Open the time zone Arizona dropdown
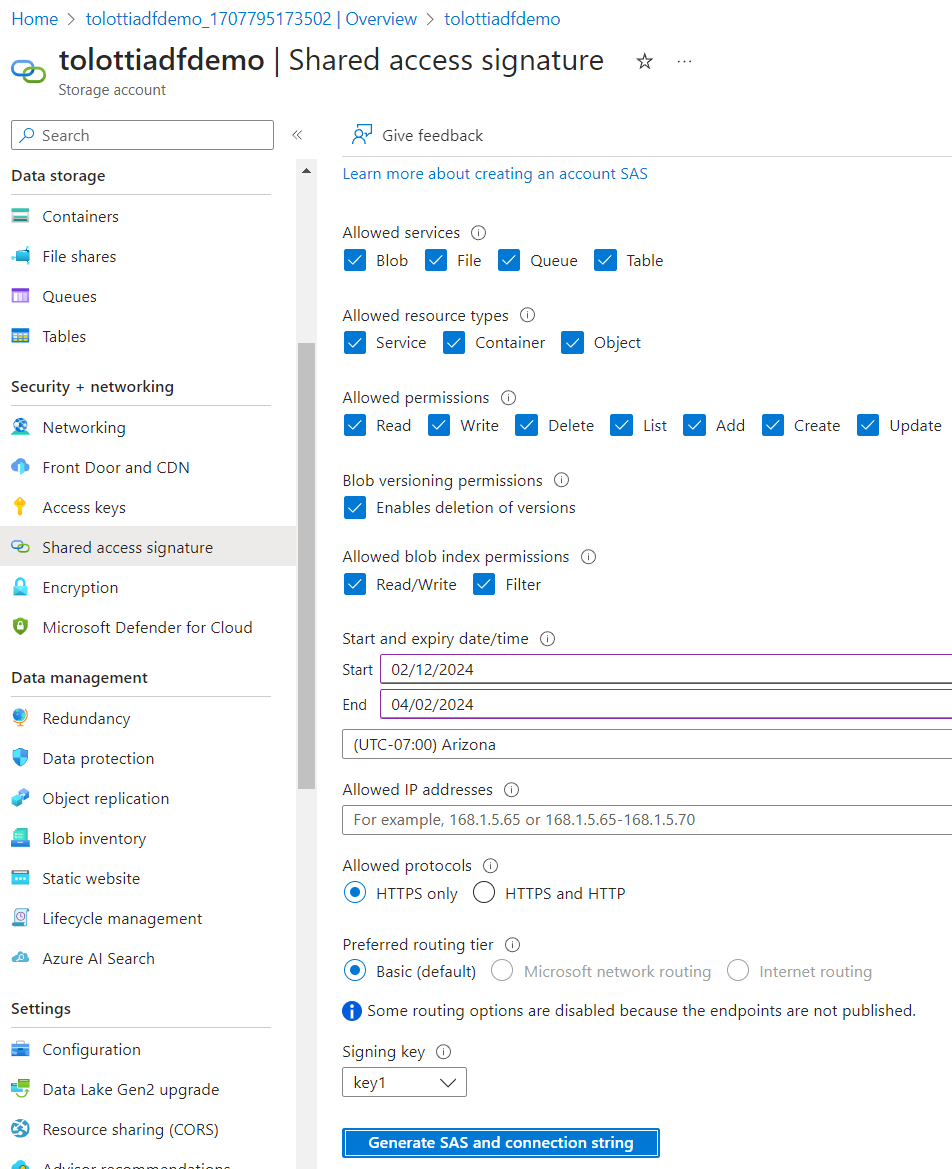 coord(646,744)
